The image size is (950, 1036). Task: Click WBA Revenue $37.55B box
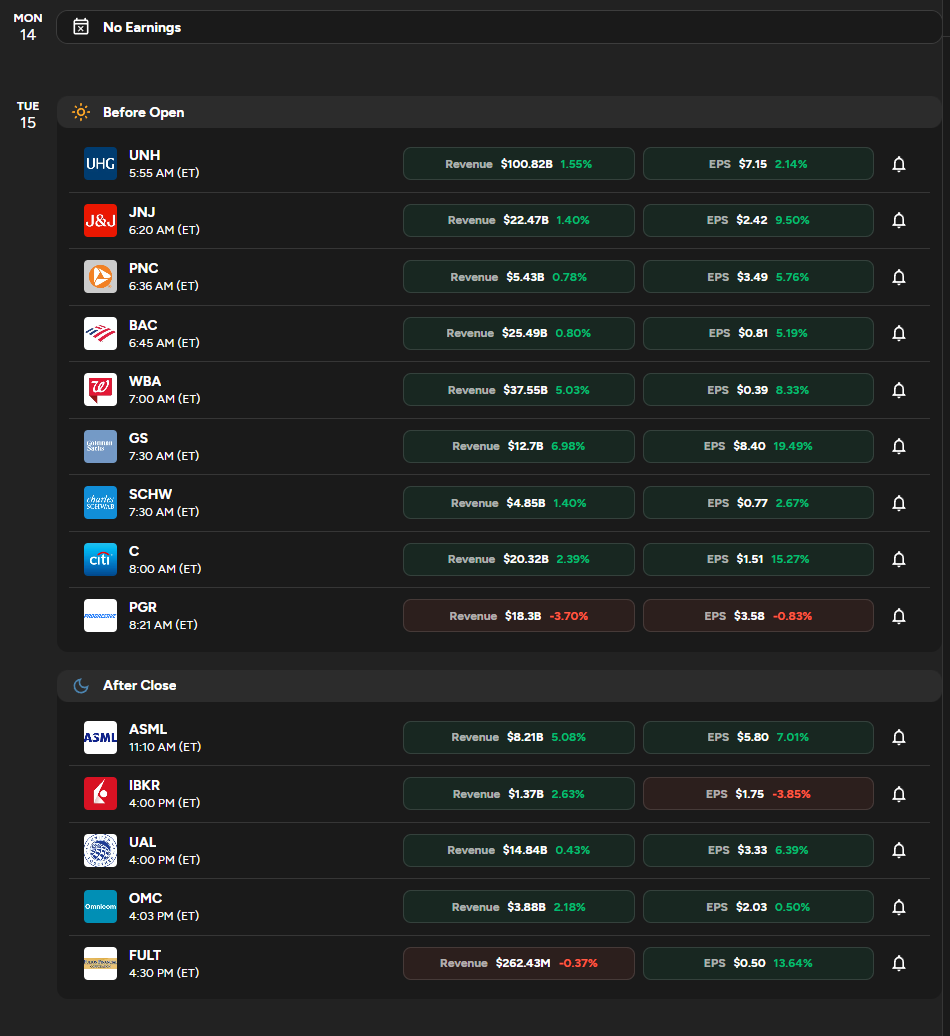[519, 390]
